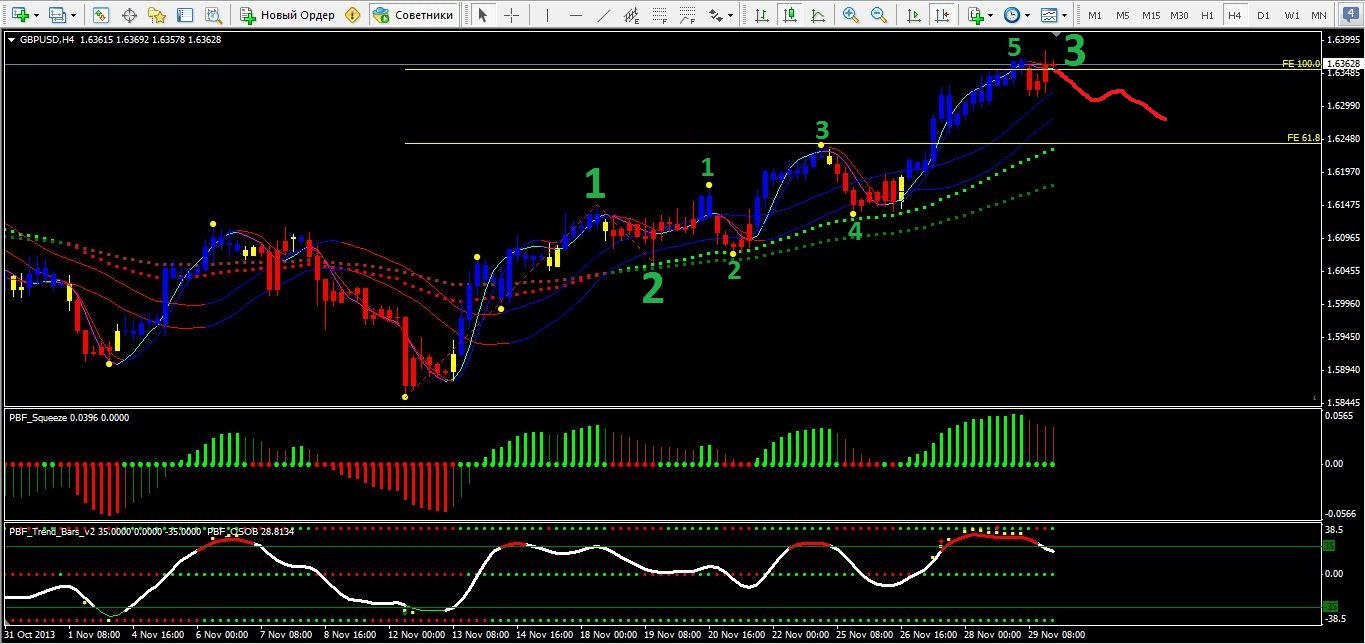1365x644 pixels.
Task: Open the chart templates icon
Action: 1048,15
